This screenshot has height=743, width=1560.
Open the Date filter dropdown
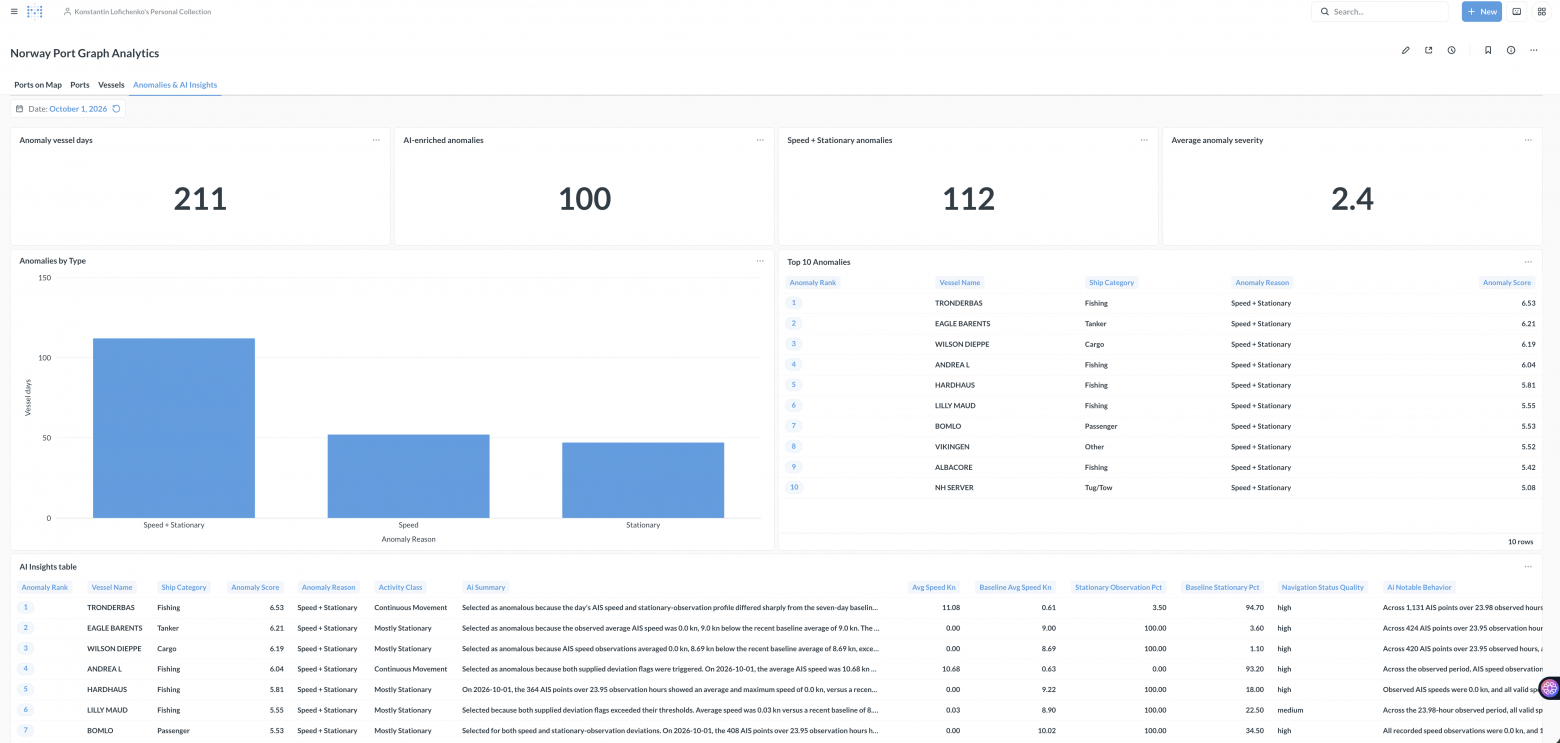[x=68, y=108]
